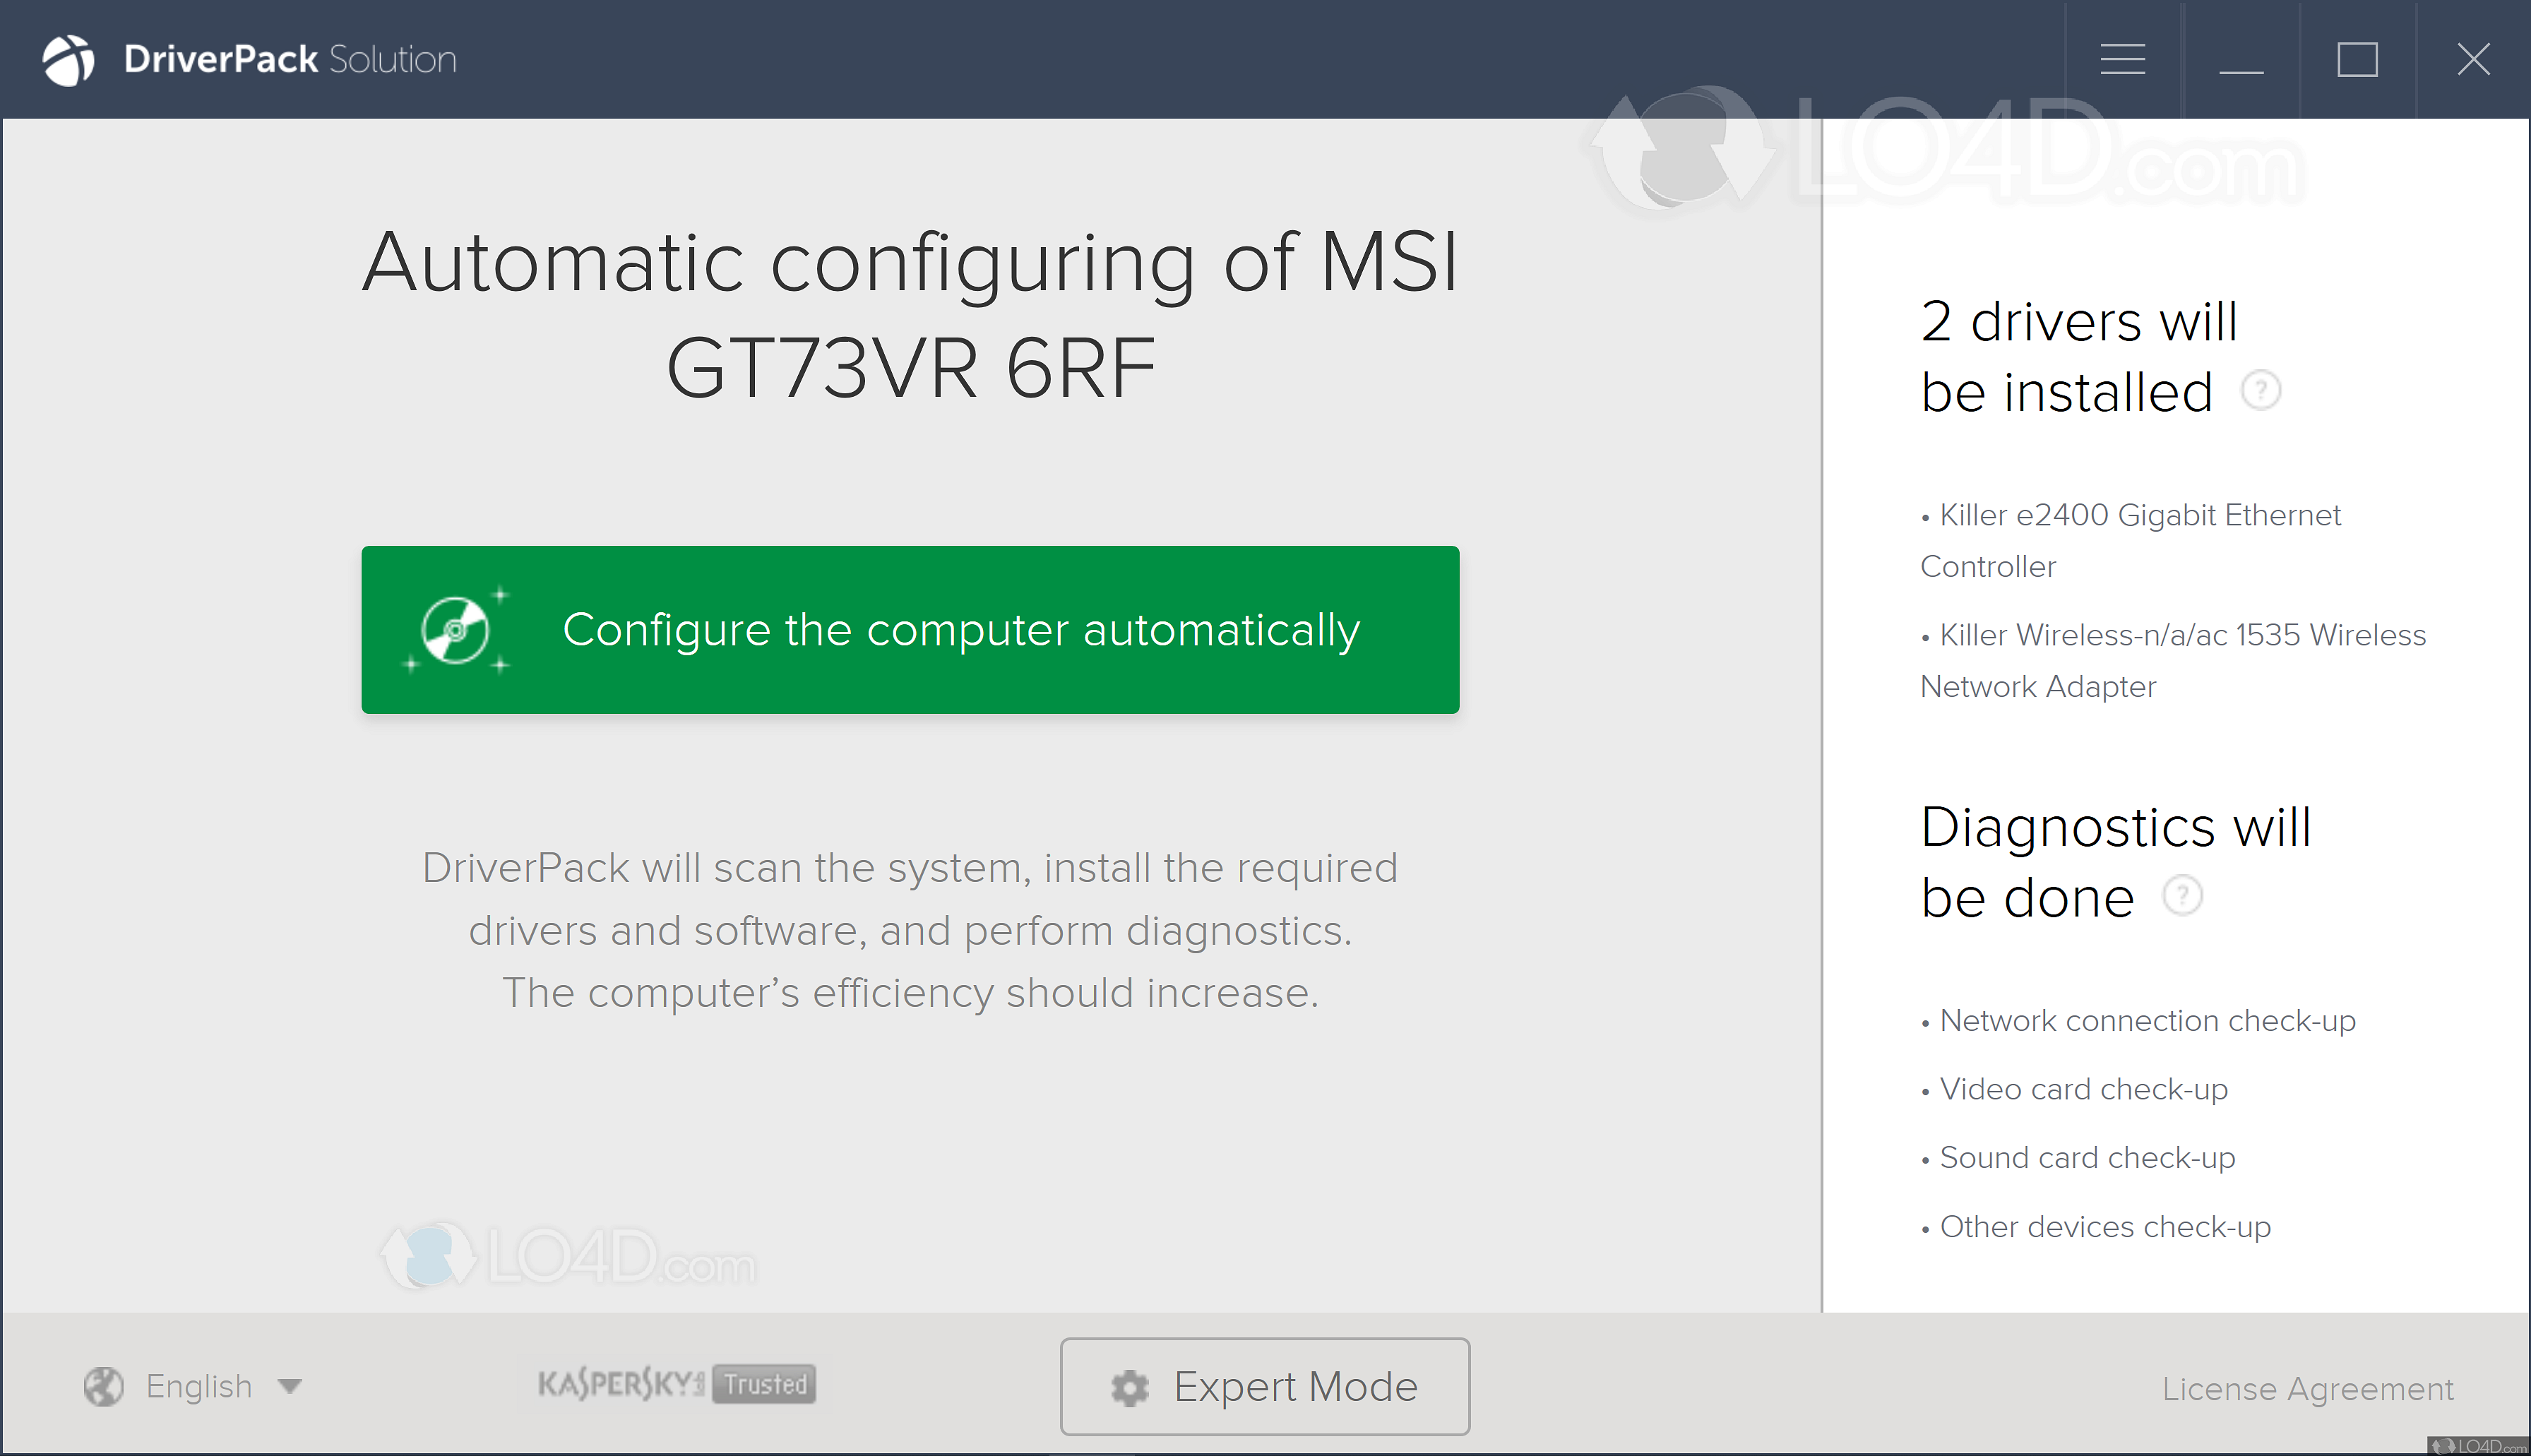Screen dimensions: 2531x1456
Task: Switch to Expert Mode
Action: pos(1265,1387)
